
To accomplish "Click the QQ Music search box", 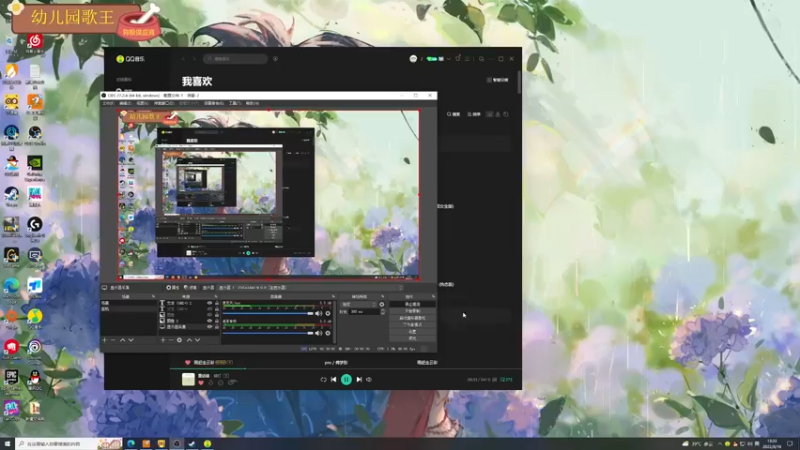I will click(x=236, y=59).
